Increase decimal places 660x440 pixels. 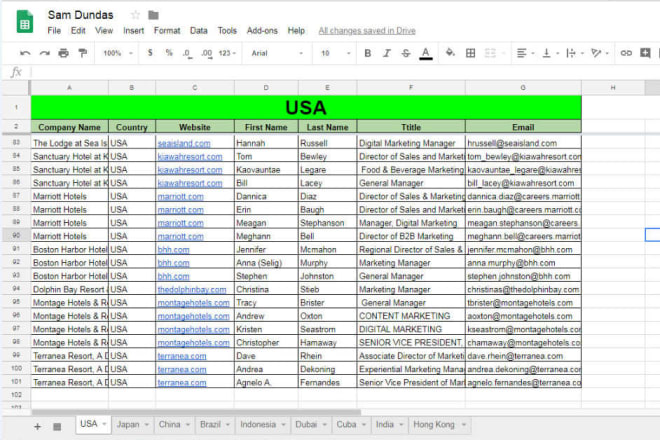(x=206, y=53)
